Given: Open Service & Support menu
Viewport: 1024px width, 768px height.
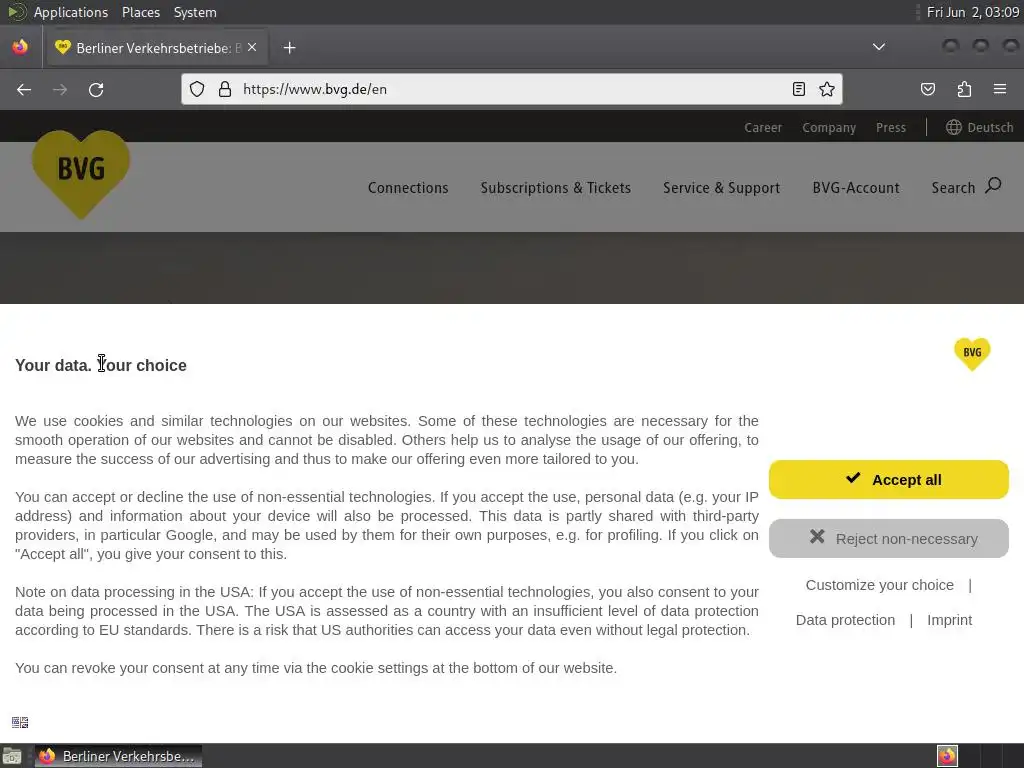Looking at the screenshot, I should (722, 188).
